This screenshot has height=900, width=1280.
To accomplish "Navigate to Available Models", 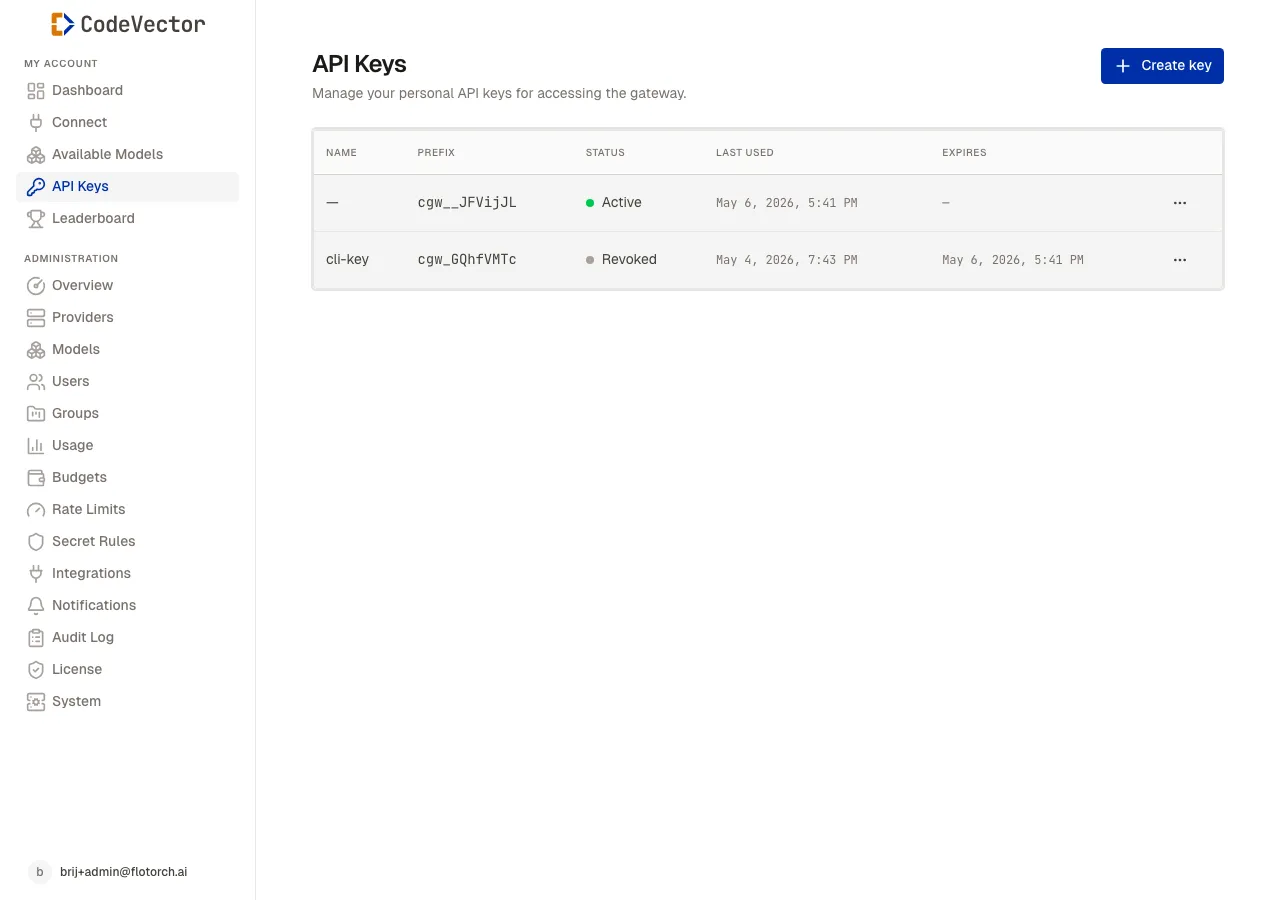I will [128, 155].
